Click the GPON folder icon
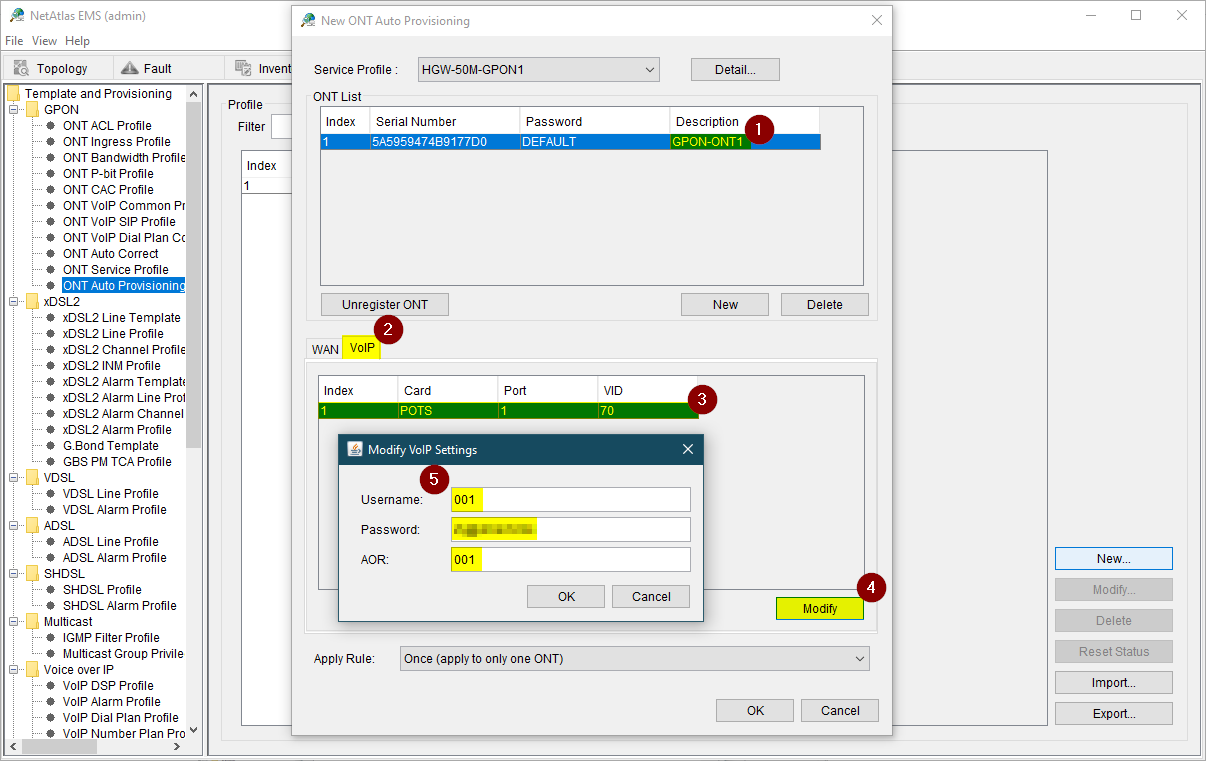1206x761 pixels. click(33, 110)
